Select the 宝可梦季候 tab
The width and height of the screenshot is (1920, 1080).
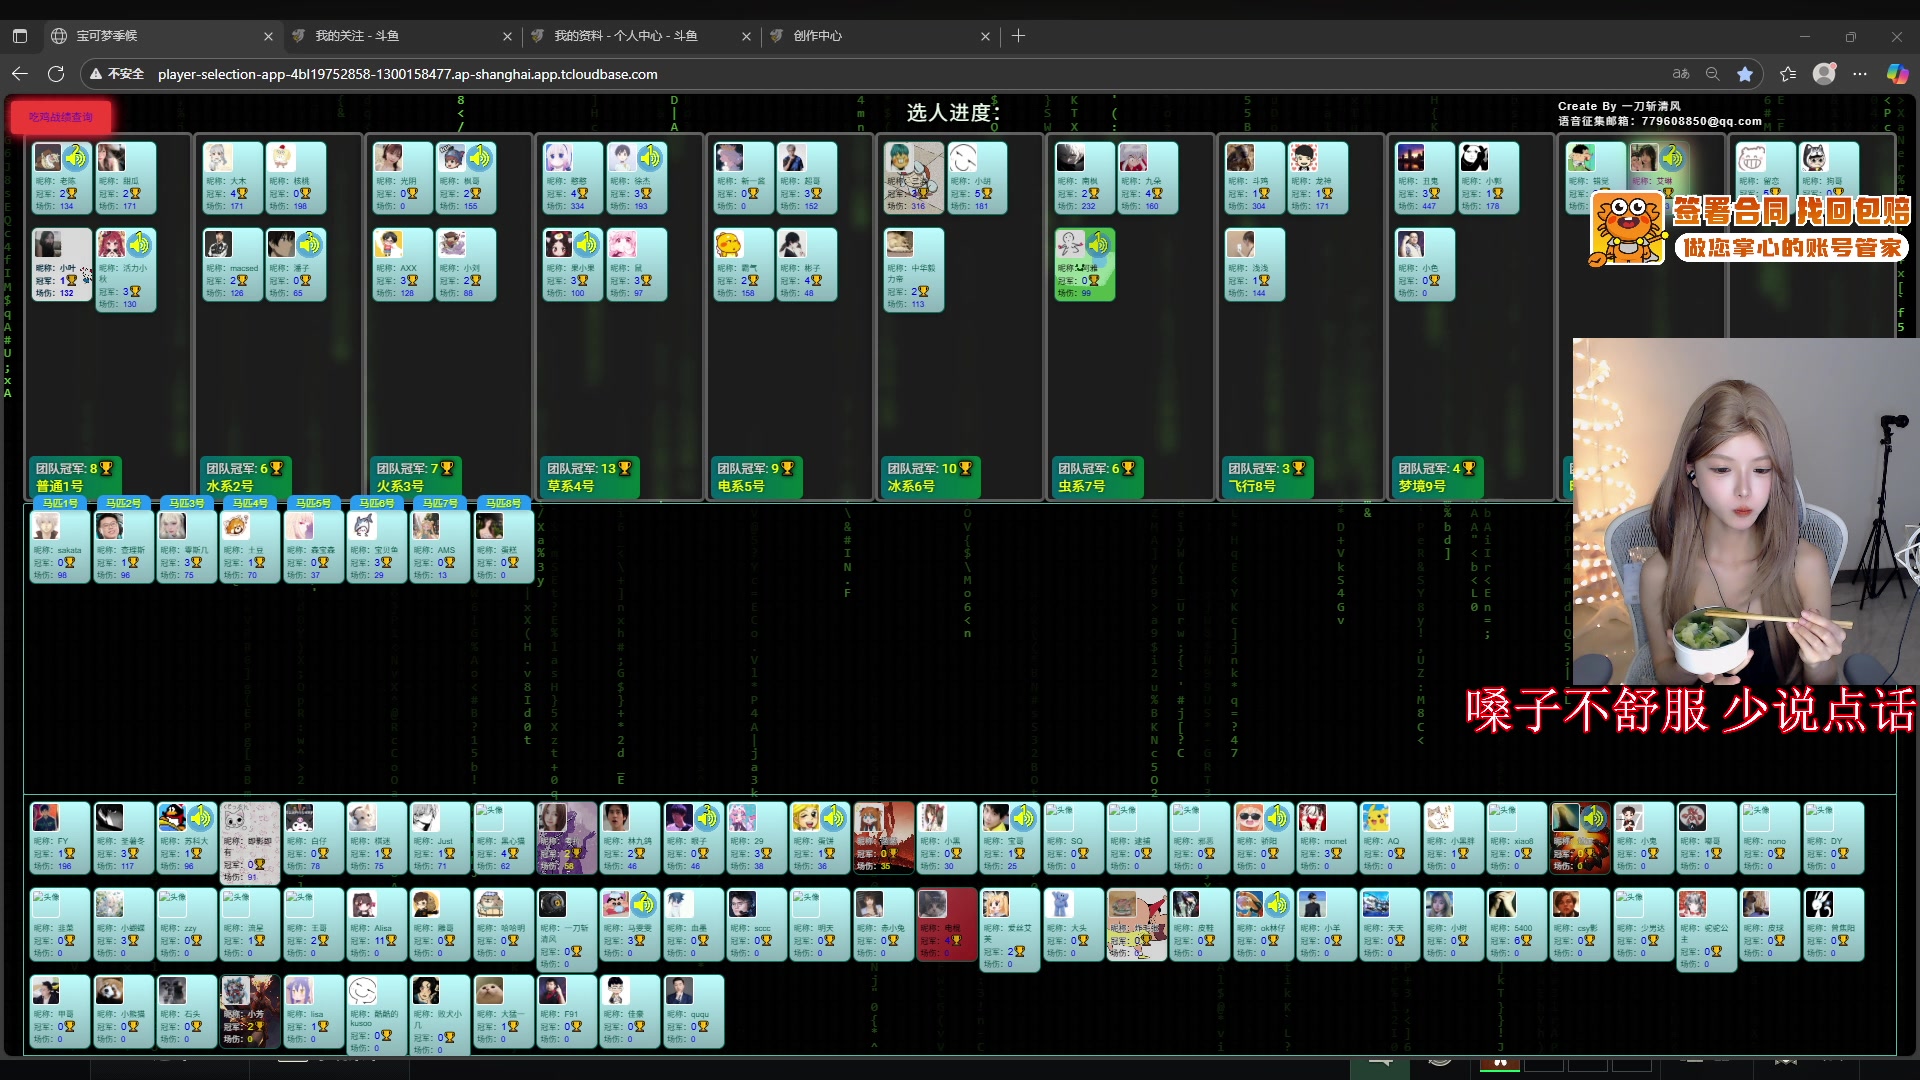pos(161,36)
